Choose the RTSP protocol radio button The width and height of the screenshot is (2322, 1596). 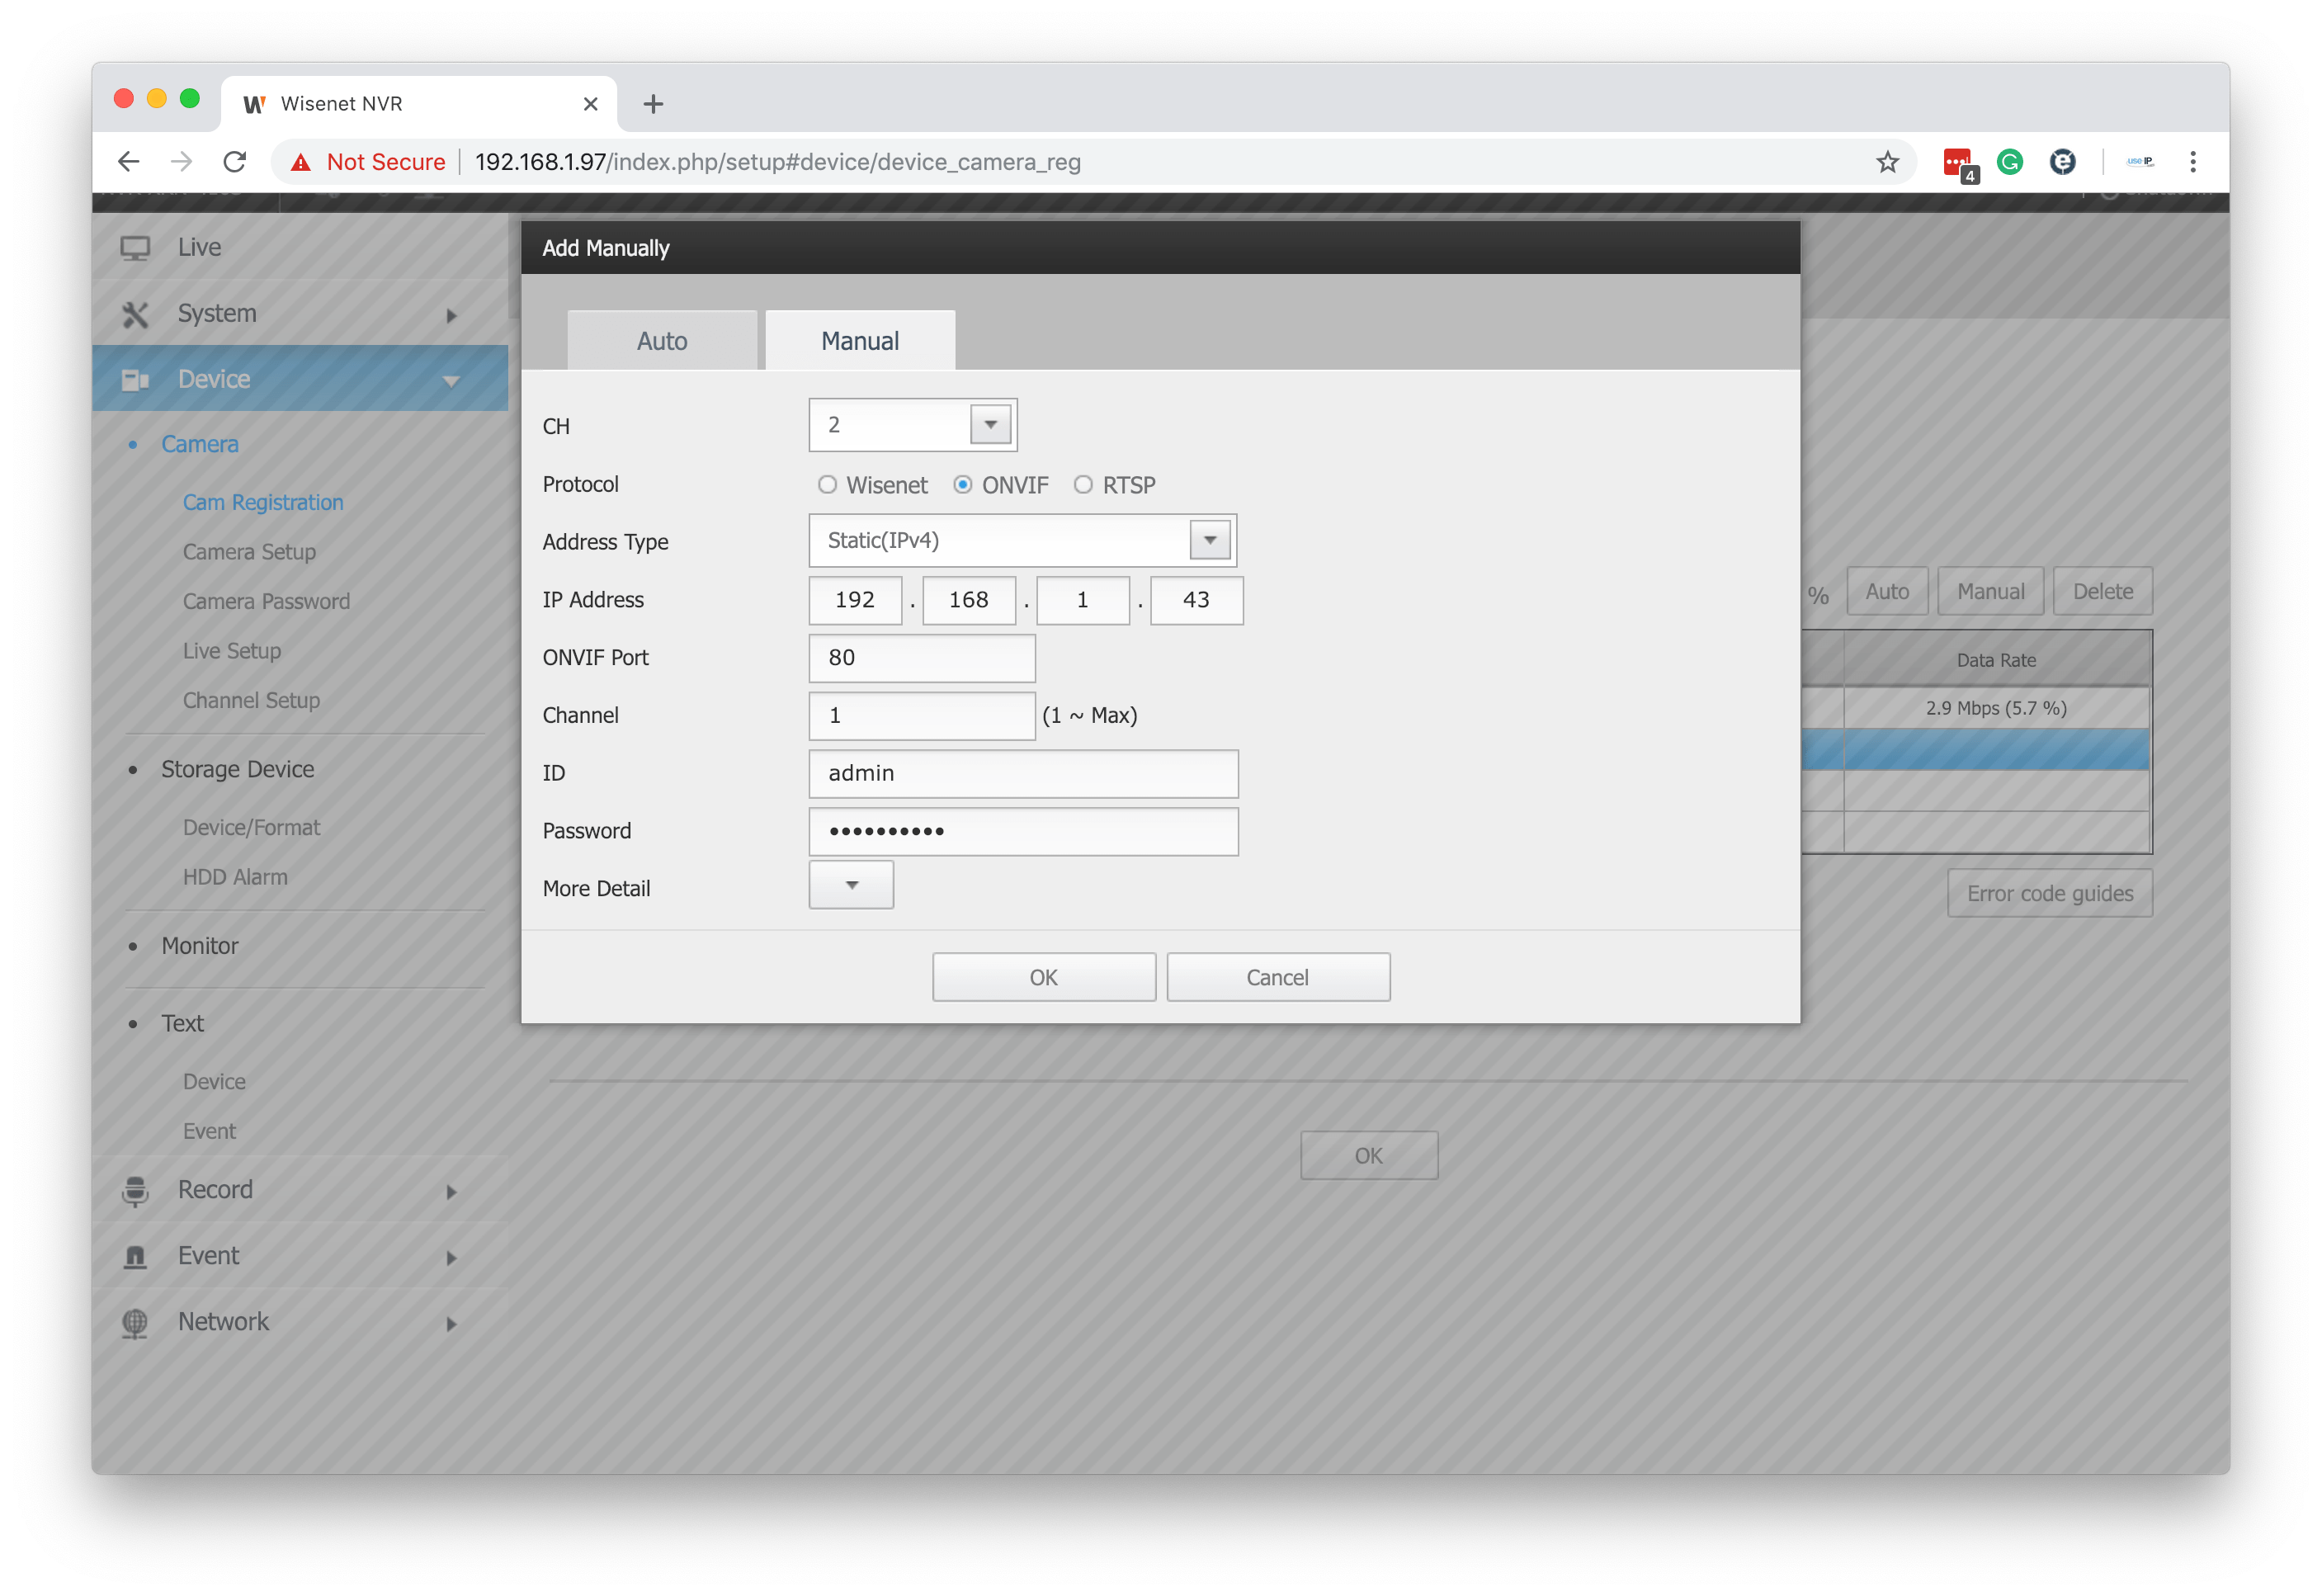coord(1083,485)
